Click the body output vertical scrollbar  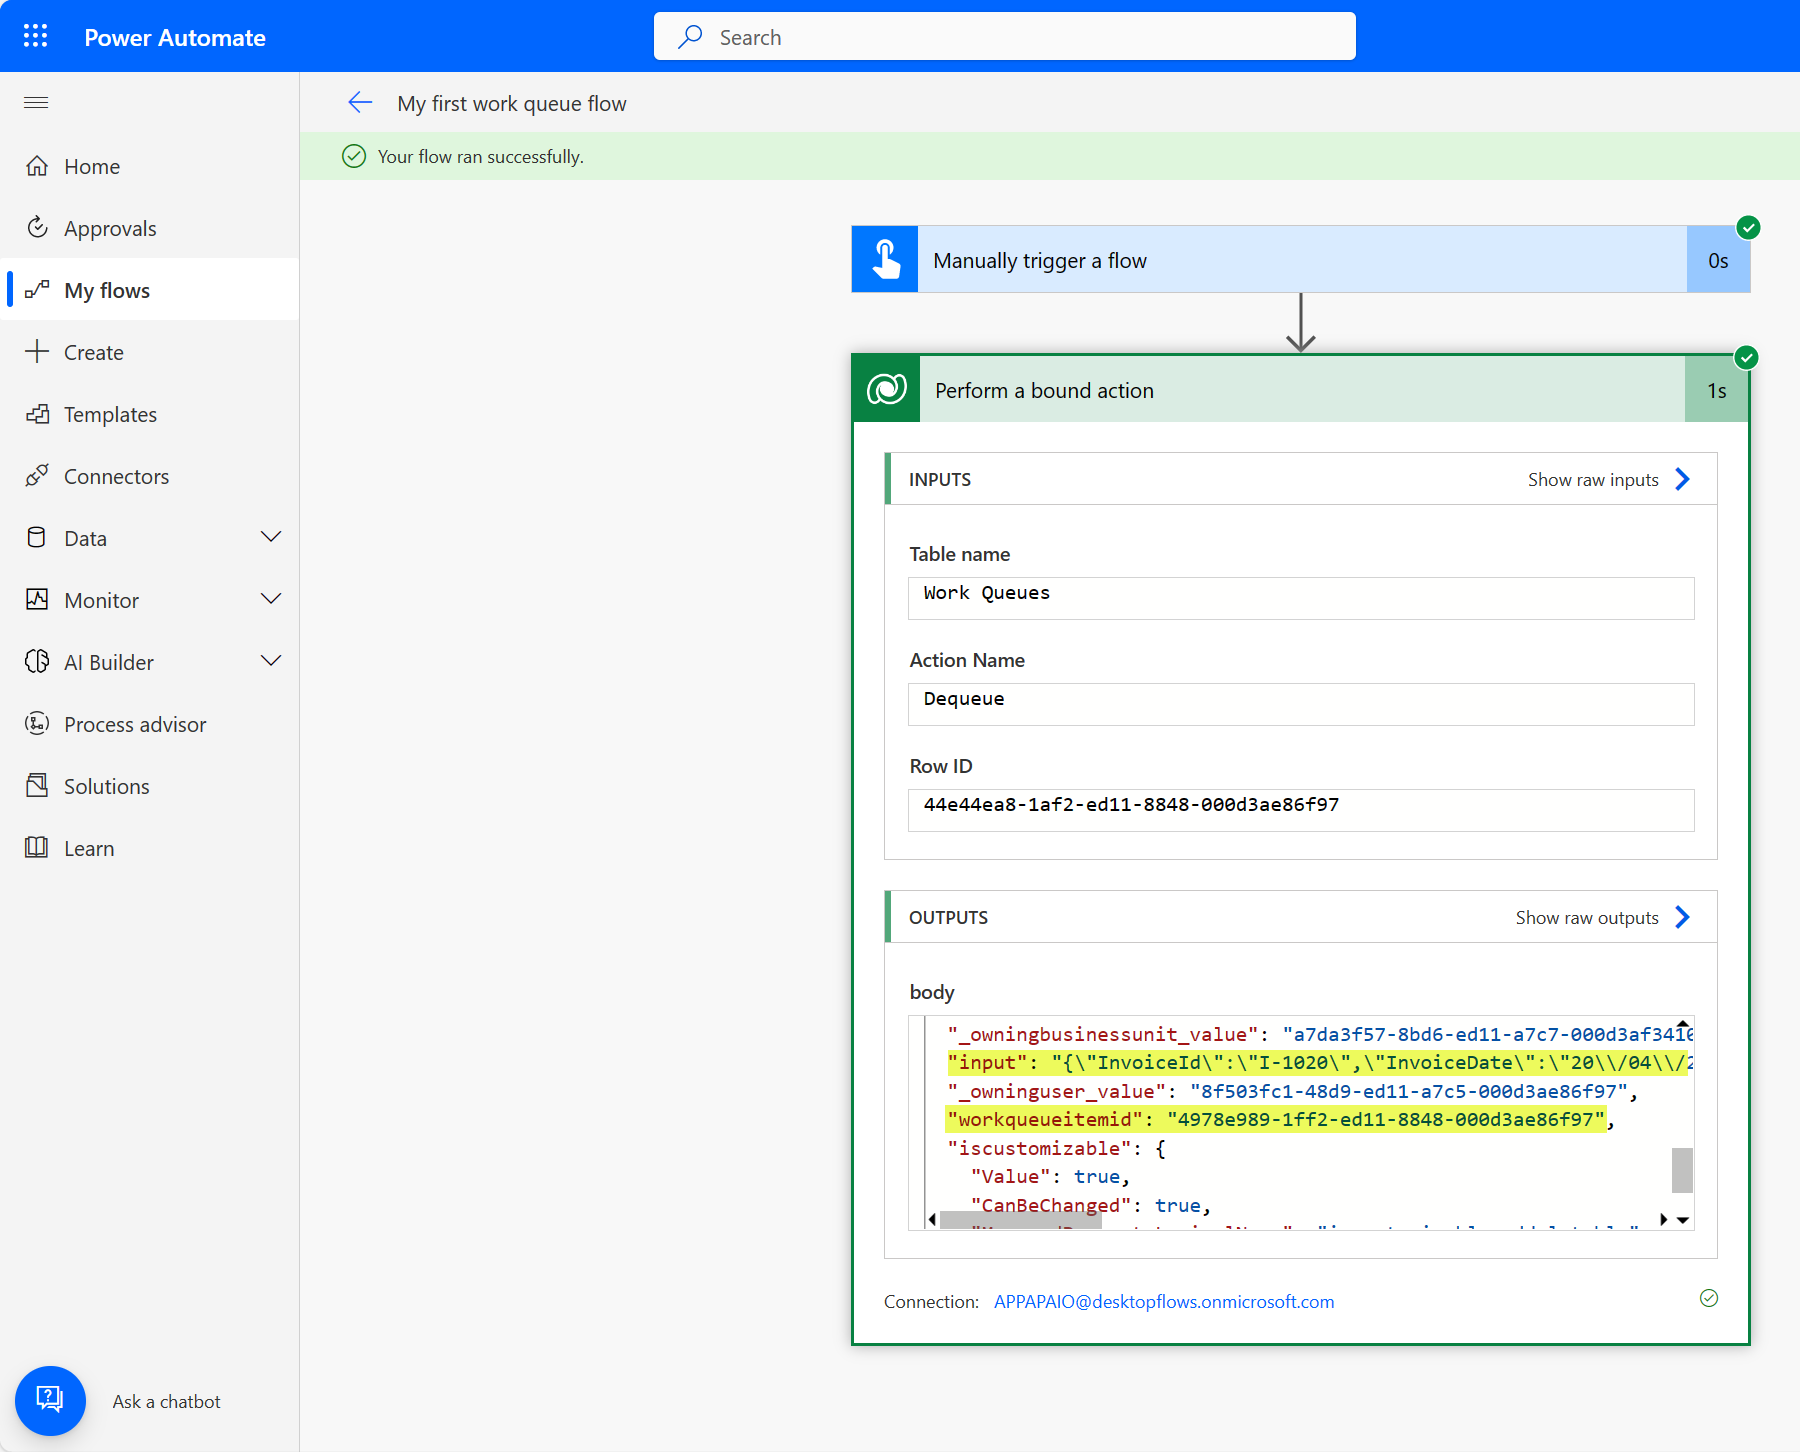(x=1681, y=1170)
